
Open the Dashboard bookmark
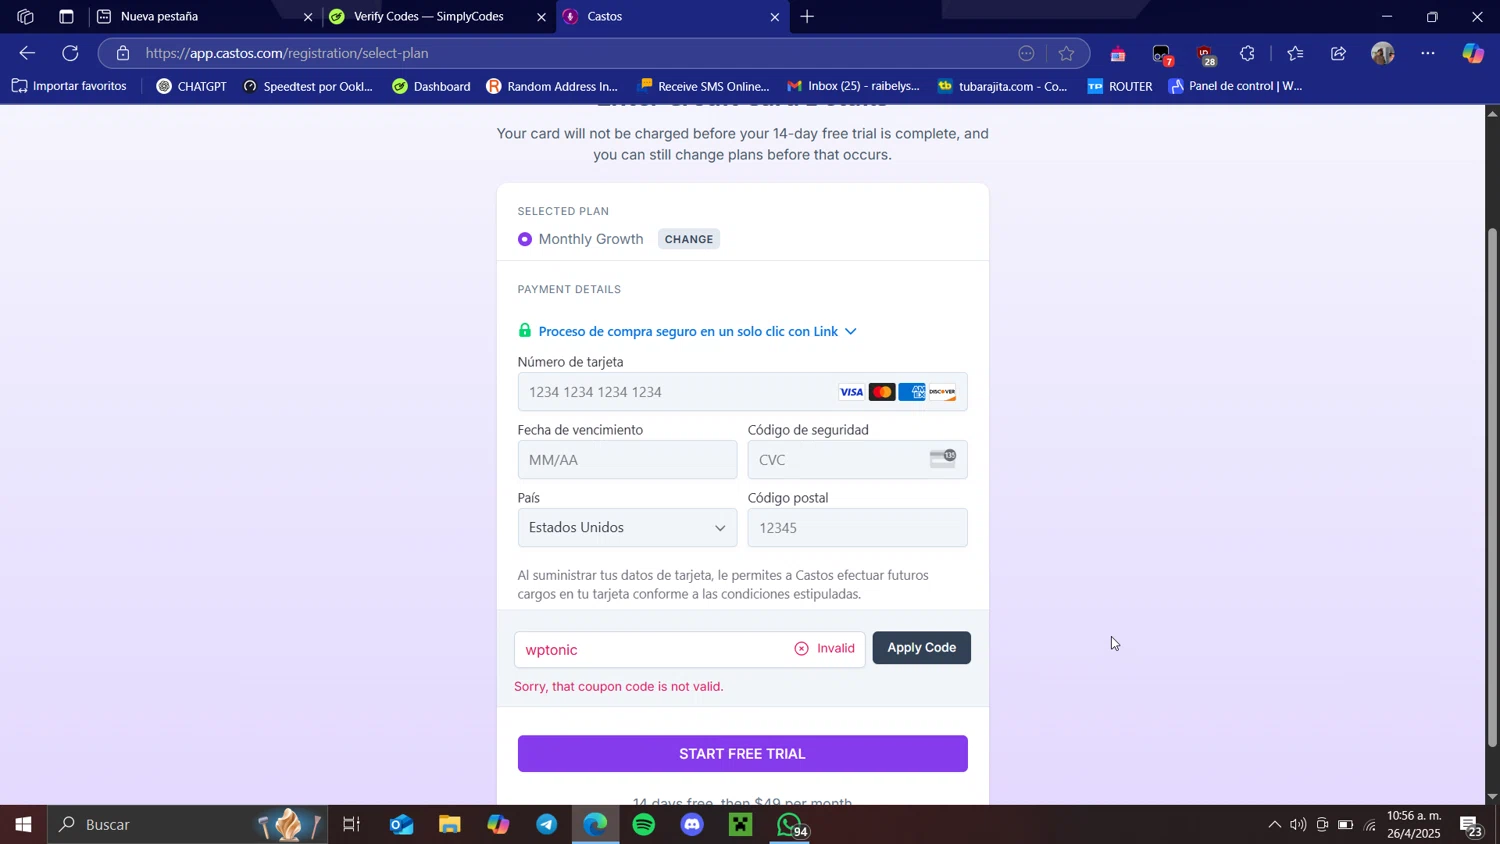coord(431,87)
